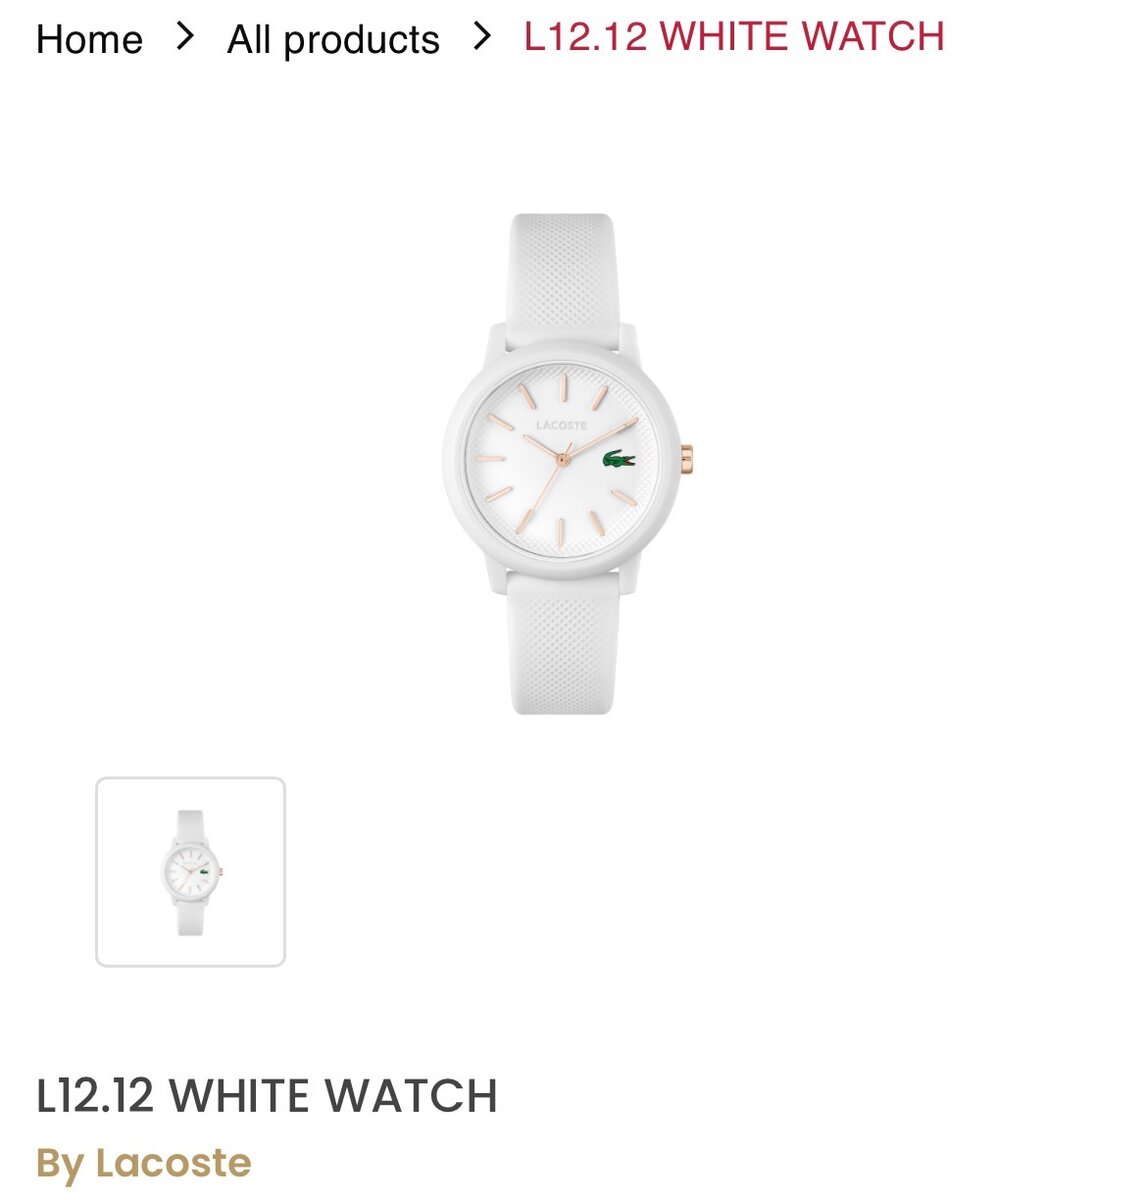The image size is (1147, 1200).
Task: Click the word products in breadcrumb
Action: tap(361, 41)
